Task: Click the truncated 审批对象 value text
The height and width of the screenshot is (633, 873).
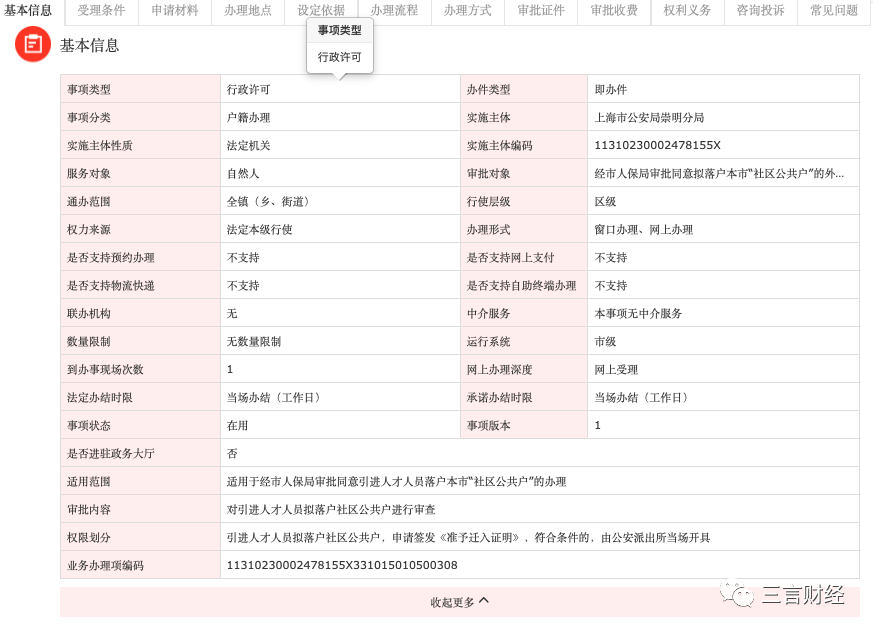Action: tap(719, 173)
